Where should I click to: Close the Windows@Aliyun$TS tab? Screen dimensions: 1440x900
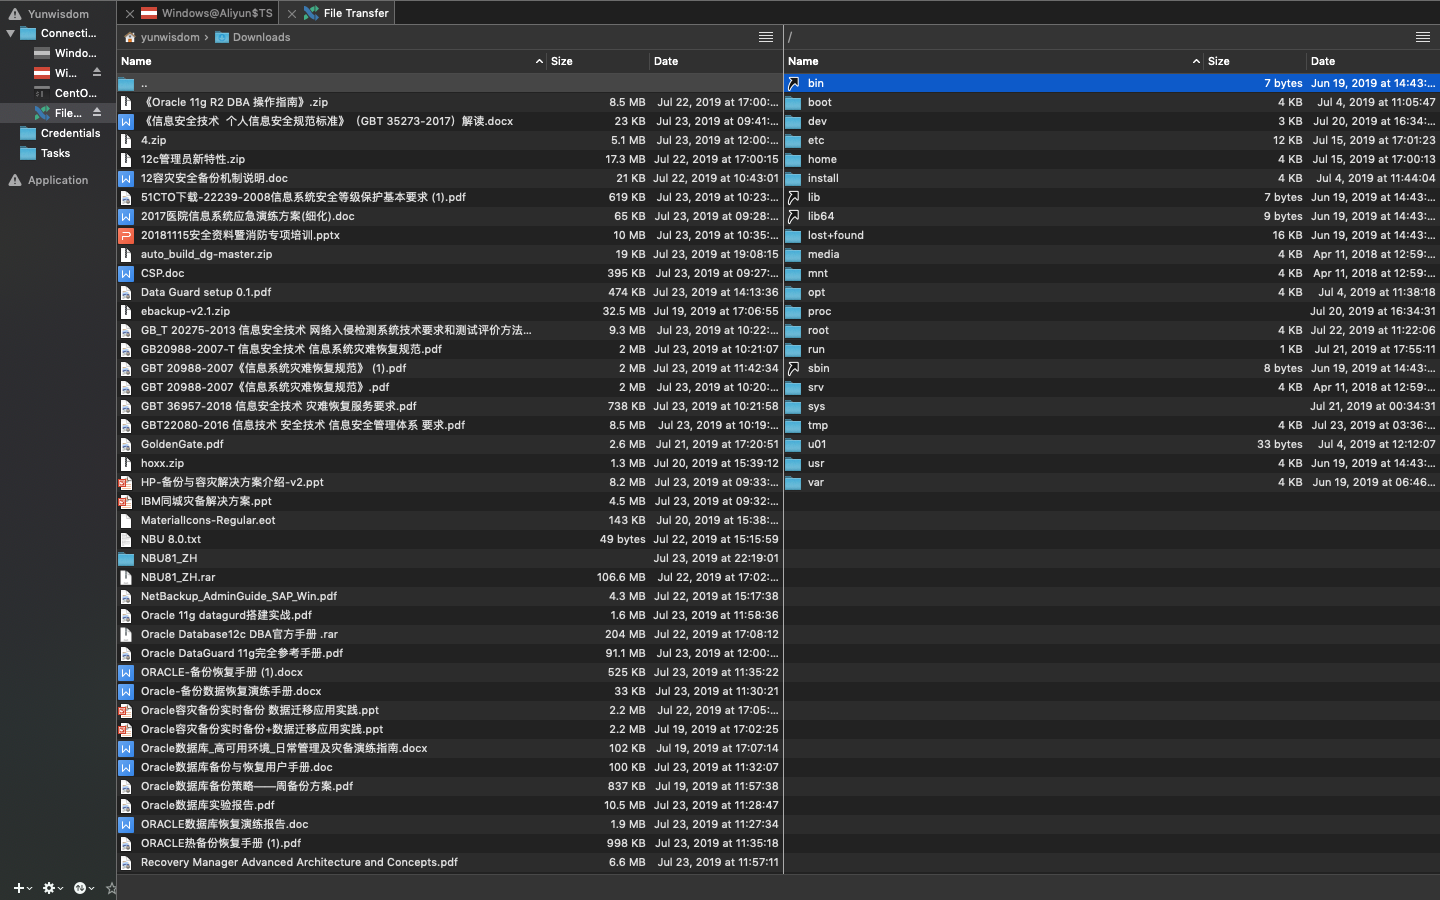pyautogui.click(x=130, y=14)
